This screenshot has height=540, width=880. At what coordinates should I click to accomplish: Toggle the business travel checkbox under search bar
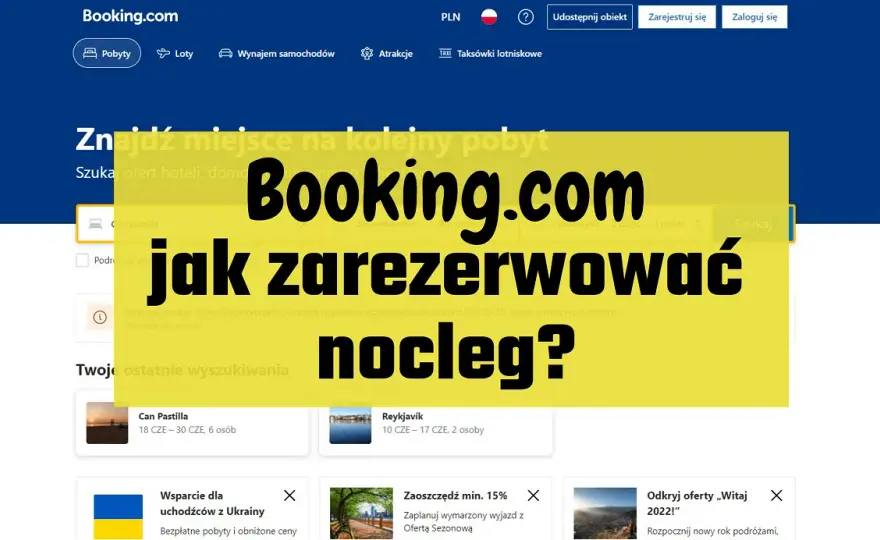(x=82, y=260)
